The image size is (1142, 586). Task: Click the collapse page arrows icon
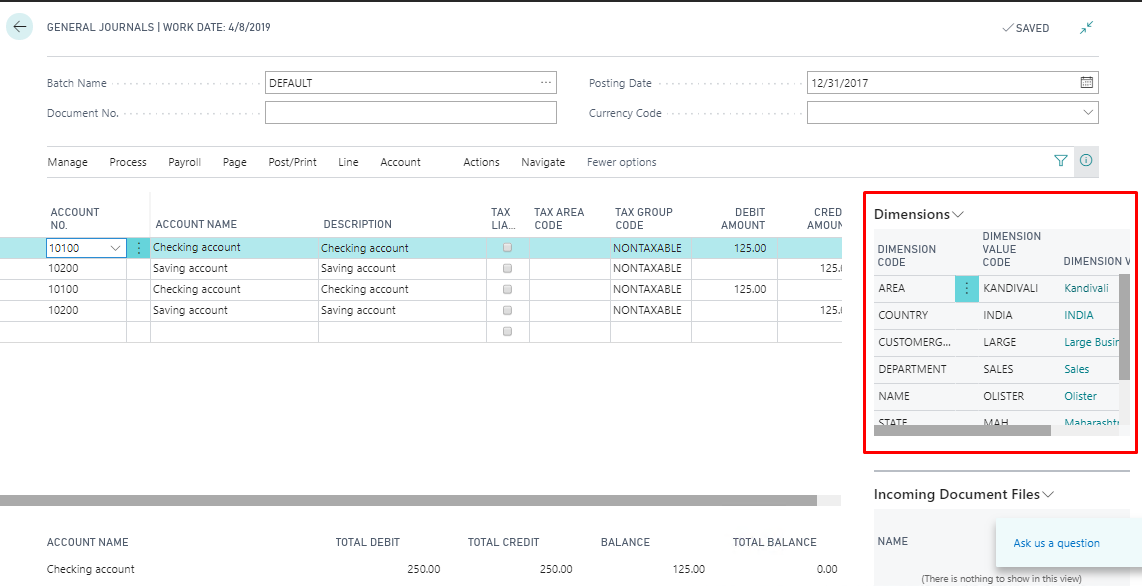pyautogui.click(x=1087, y=28)
